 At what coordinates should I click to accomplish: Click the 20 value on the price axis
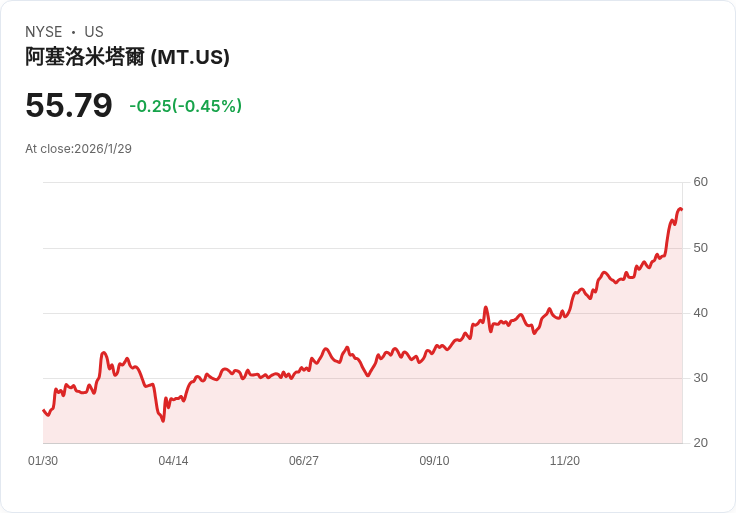(700, 443)
